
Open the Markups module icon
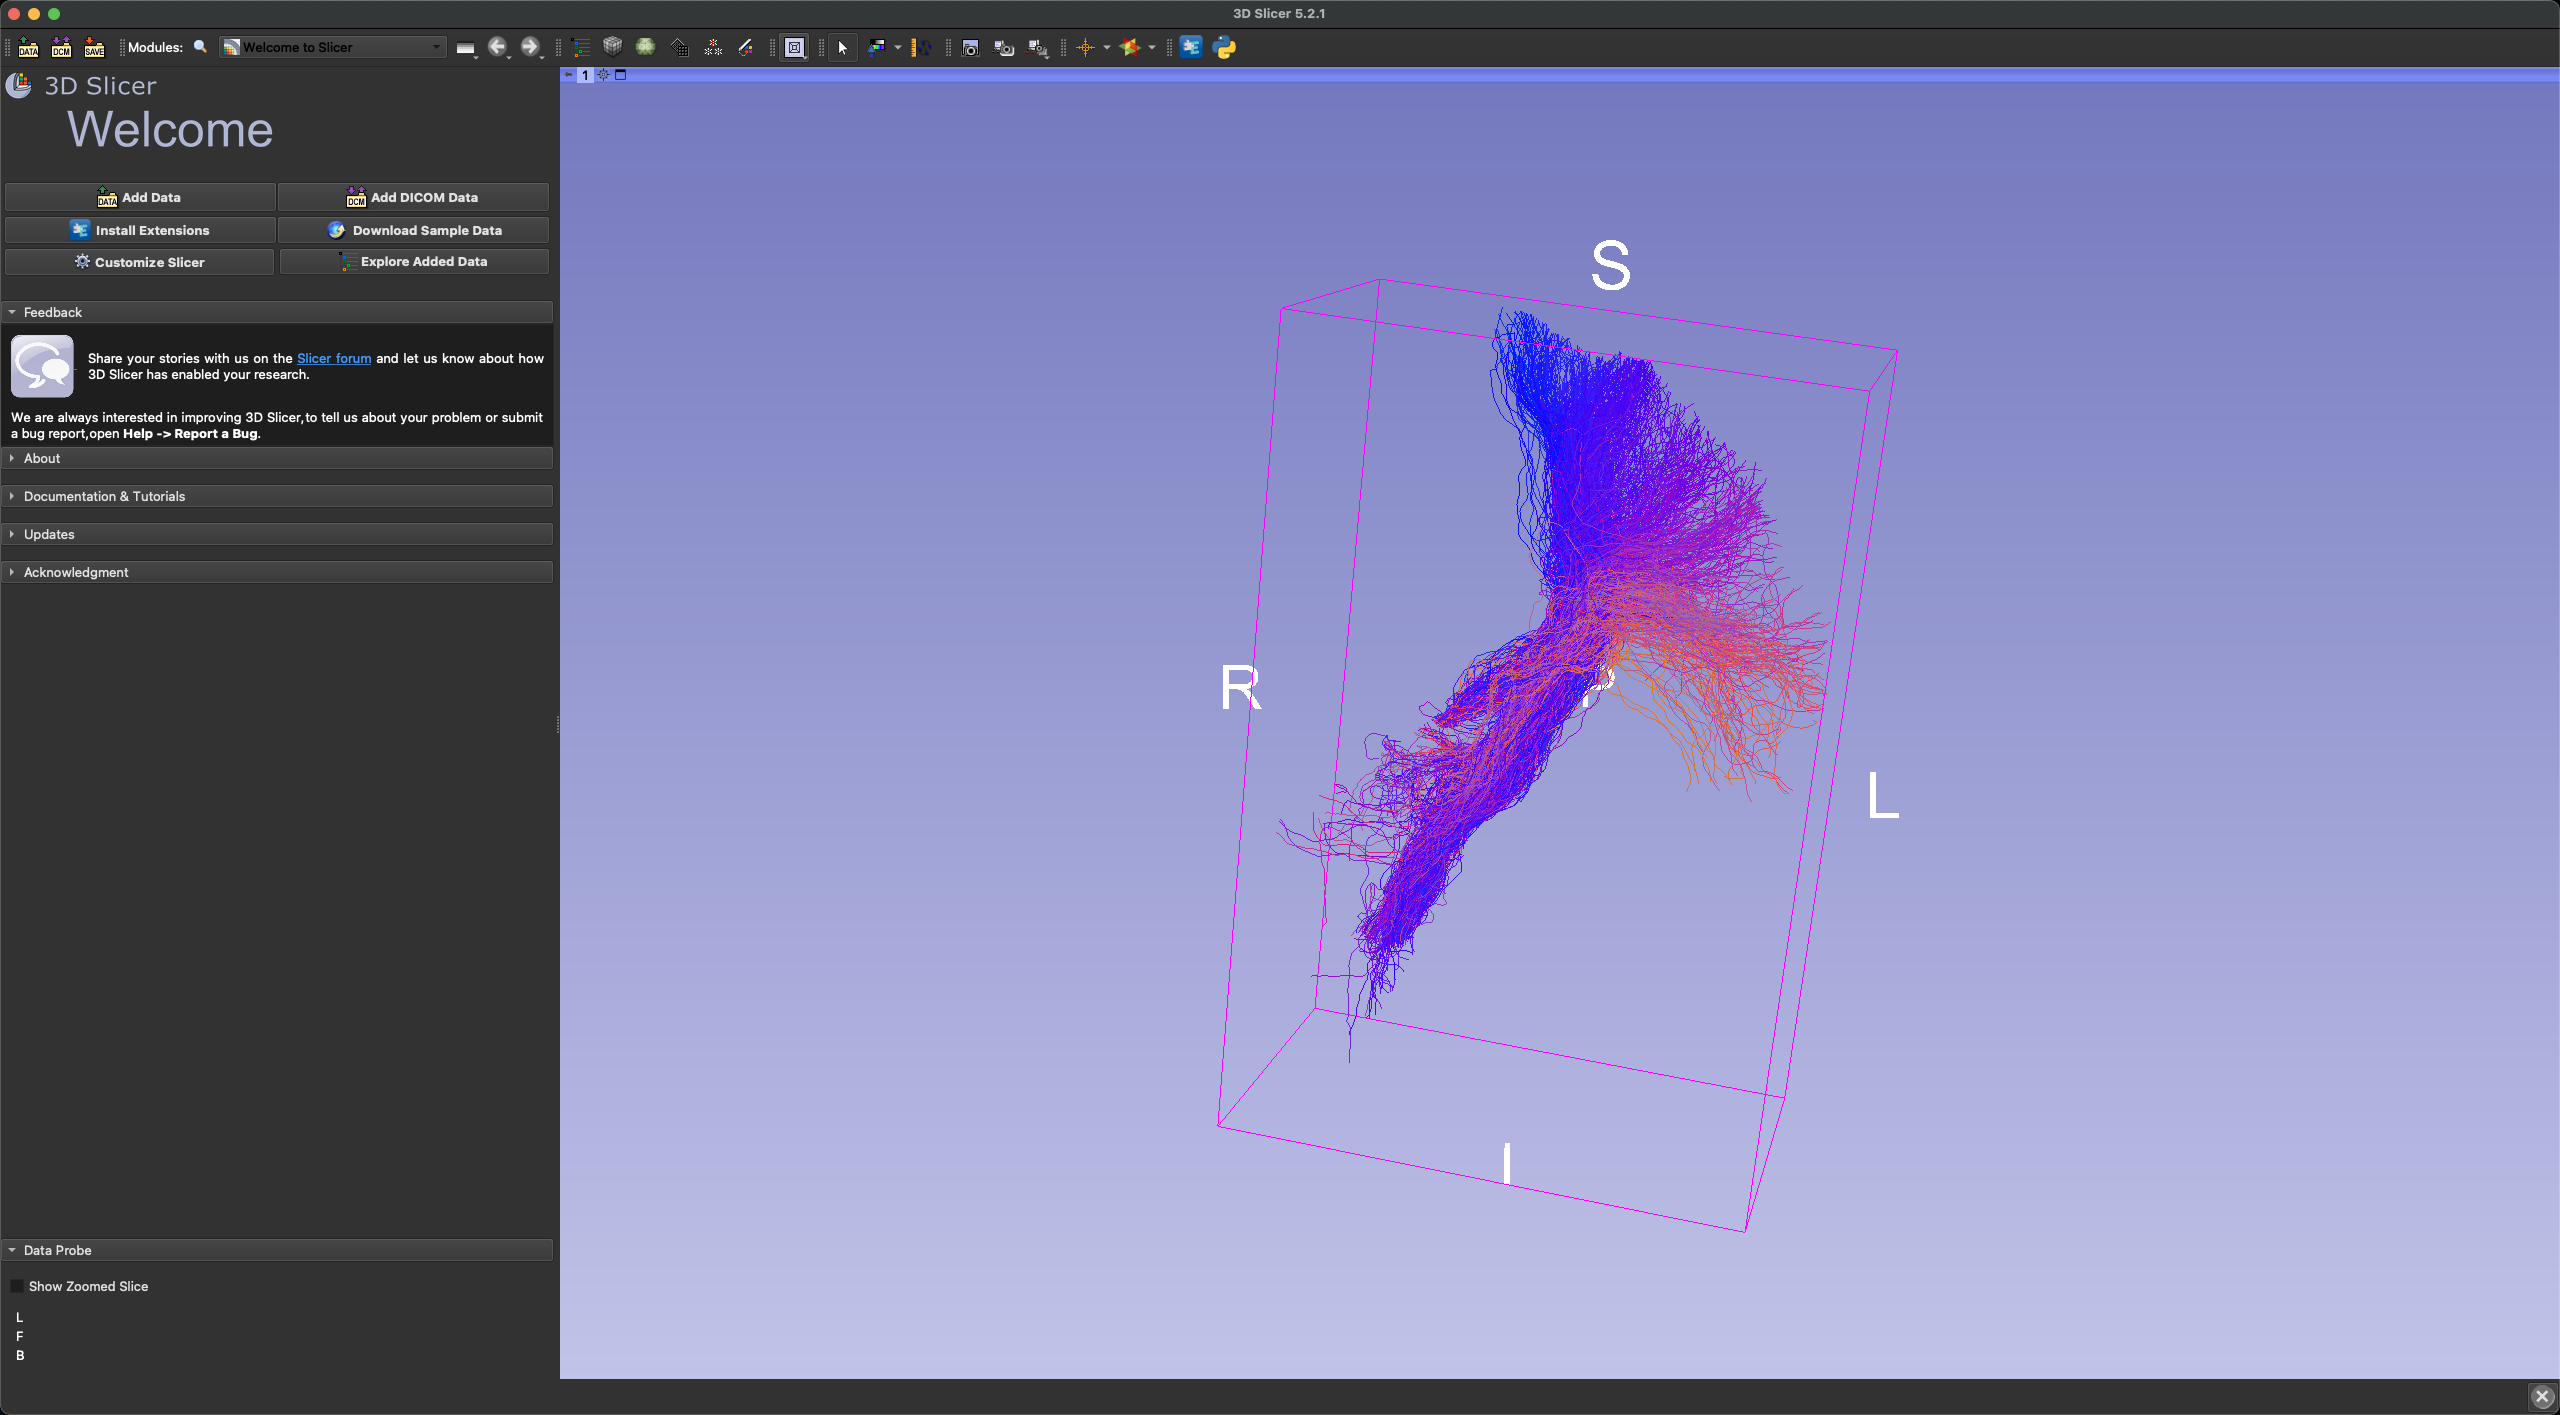[713, 47]
